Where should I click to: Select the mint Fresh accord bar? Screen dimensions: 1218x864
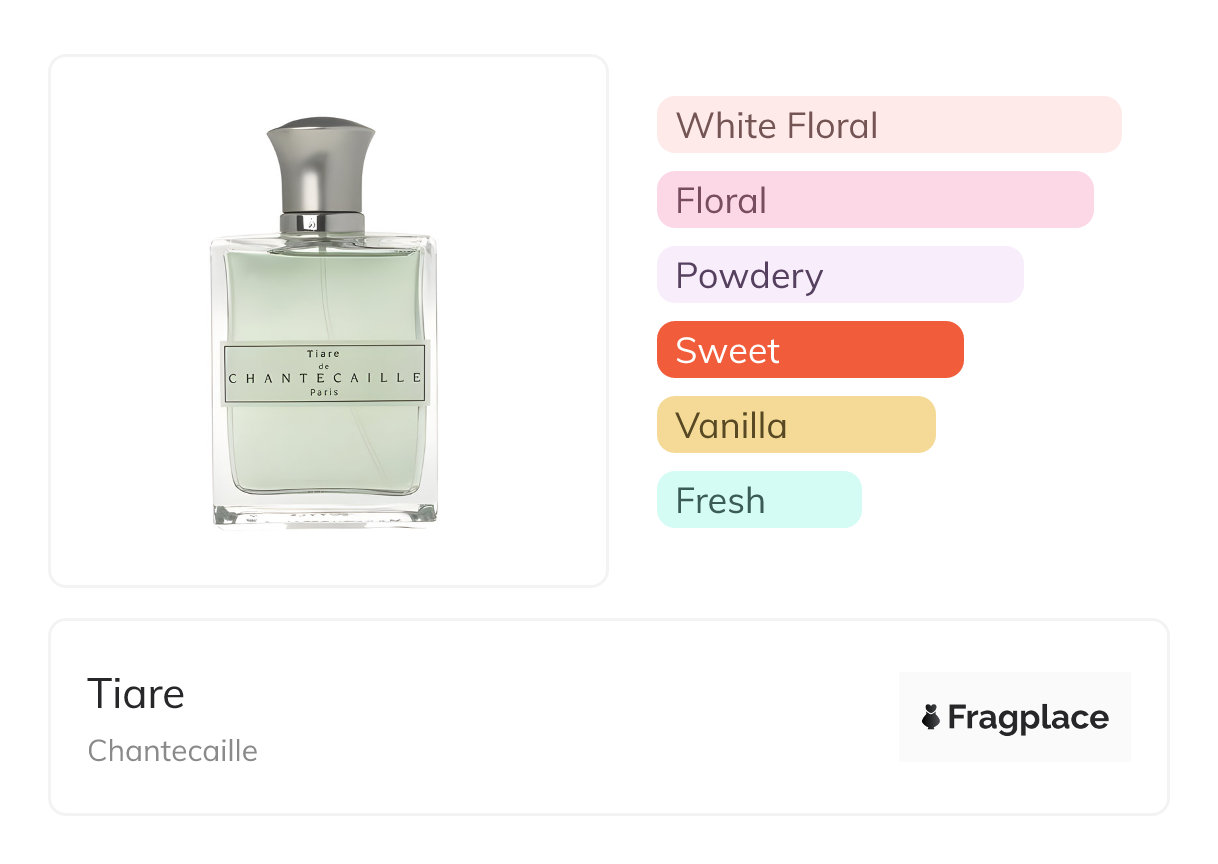click(x=758, y=500)
